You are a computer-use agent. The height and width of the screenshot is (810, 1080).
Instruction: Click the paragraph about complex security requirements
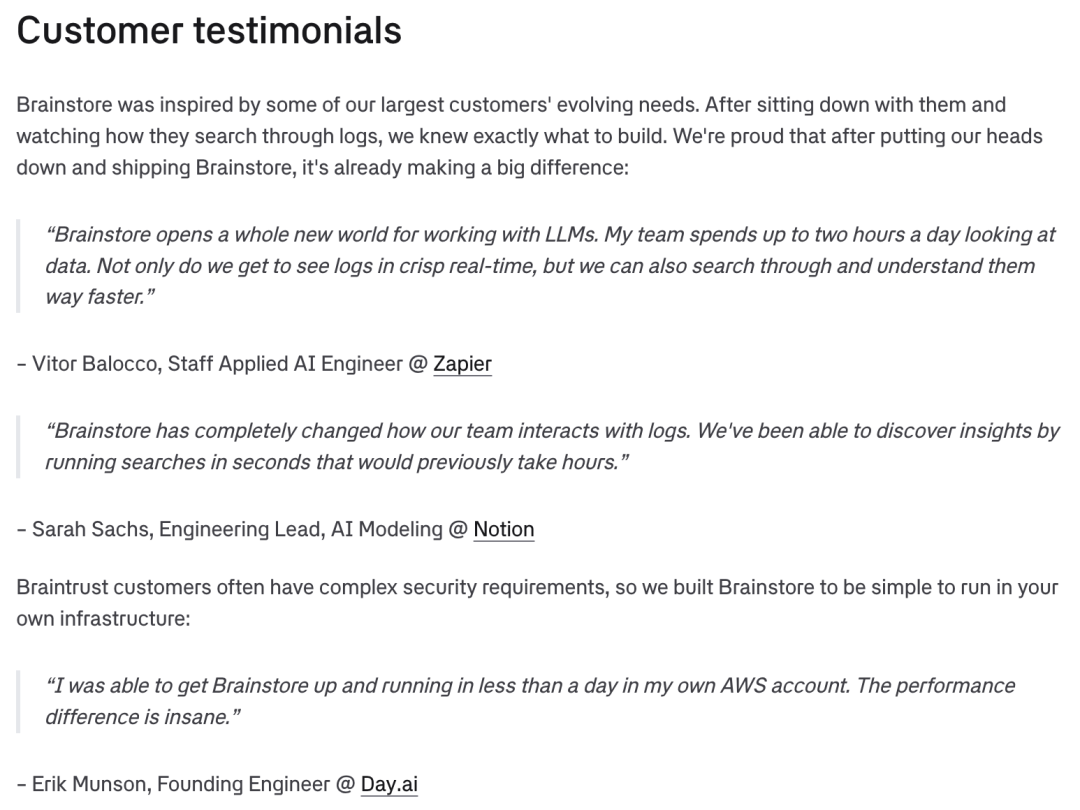(x=536, y=603)
